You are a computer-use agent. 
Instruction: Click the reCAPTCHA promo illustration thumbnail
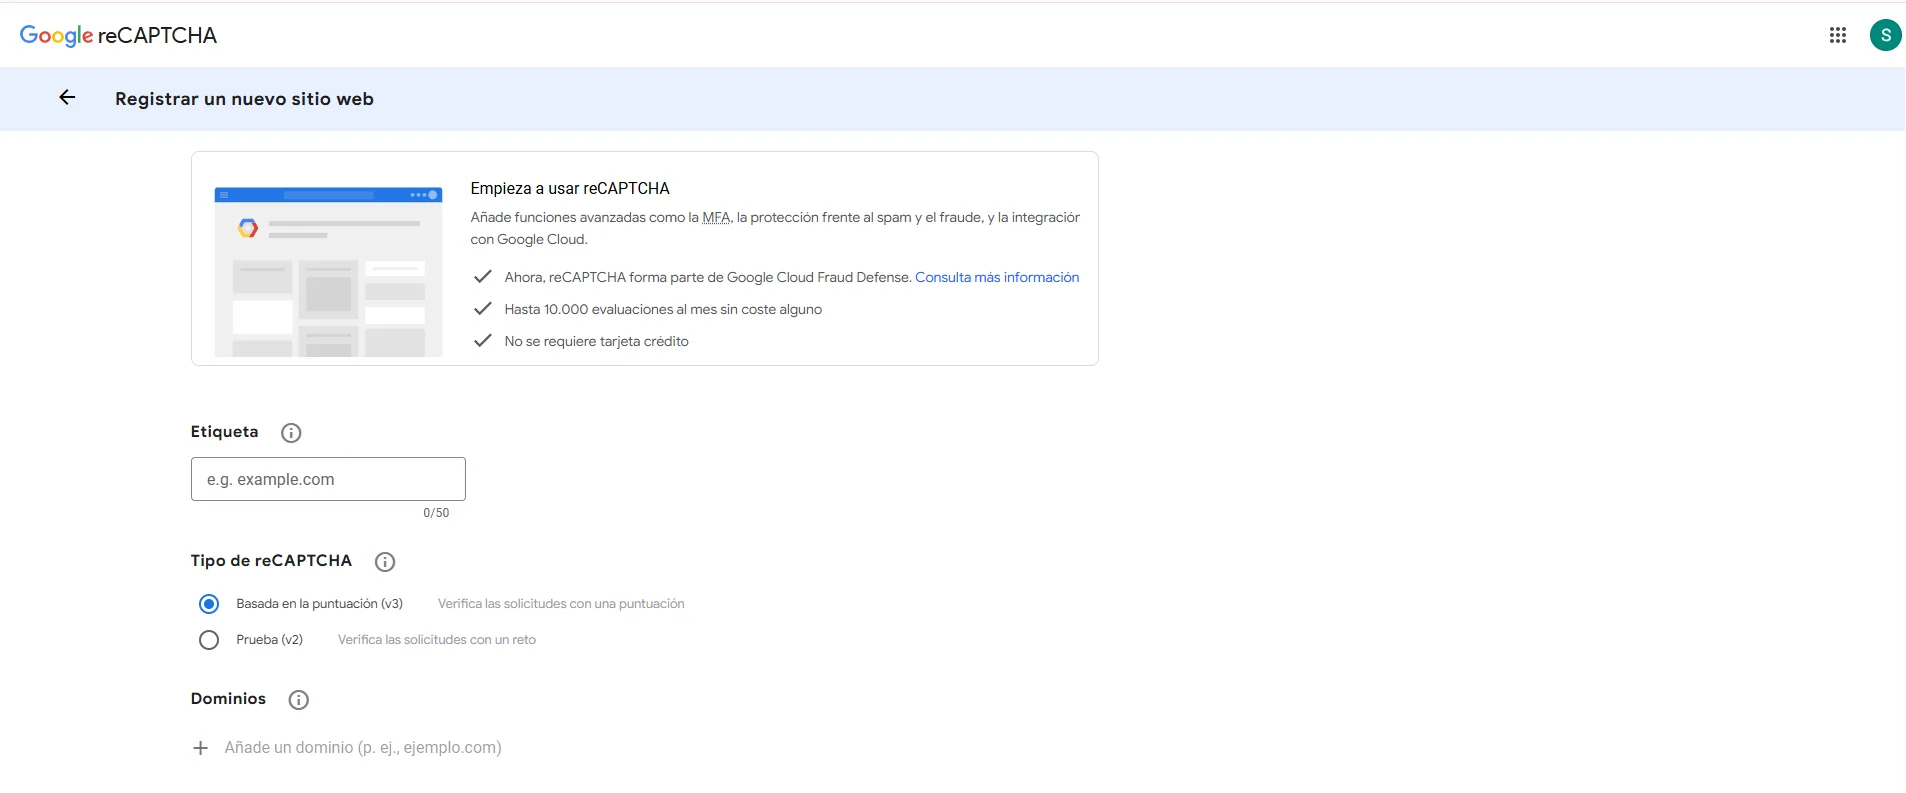328,270
